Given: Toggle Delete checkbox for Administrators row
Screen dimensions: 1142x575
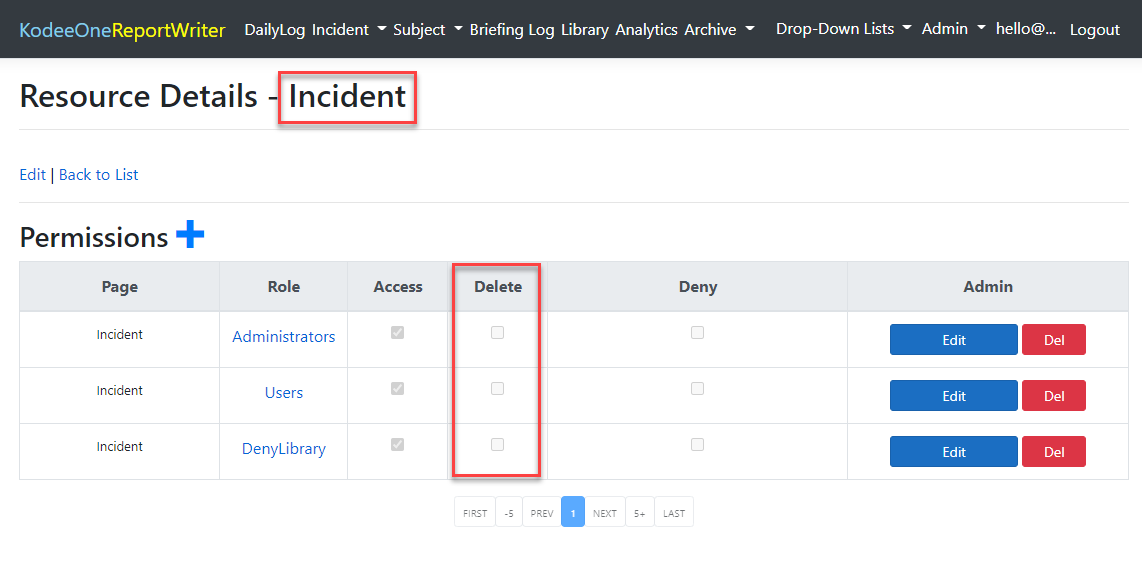Looking at the screenshot, I should tap(497, 333).
